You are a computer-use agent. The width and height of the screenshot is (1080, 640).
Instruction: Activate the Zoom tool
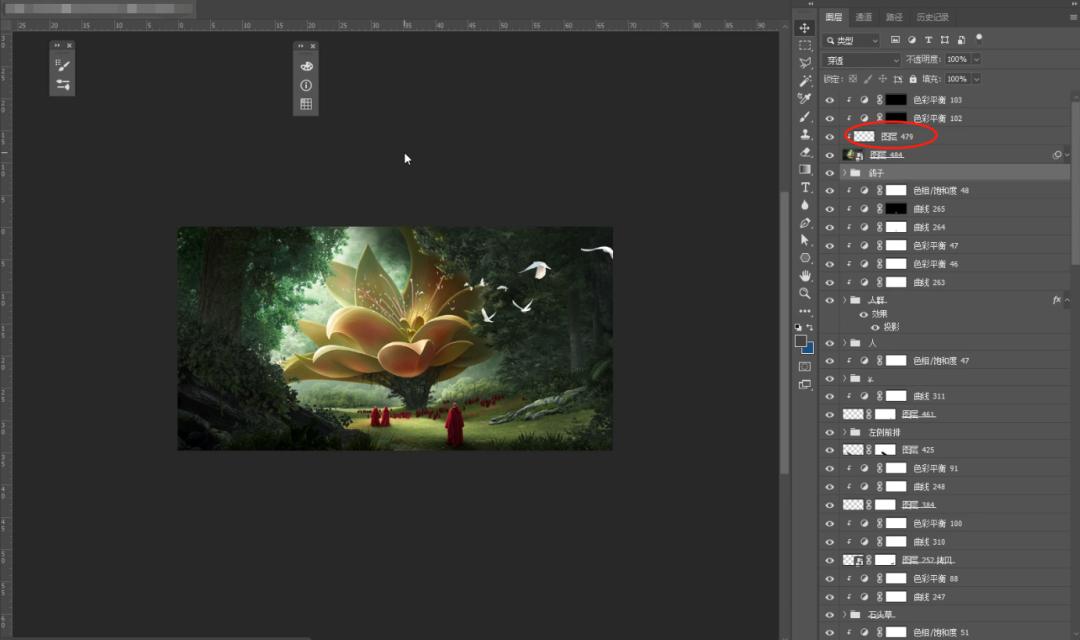805,293
